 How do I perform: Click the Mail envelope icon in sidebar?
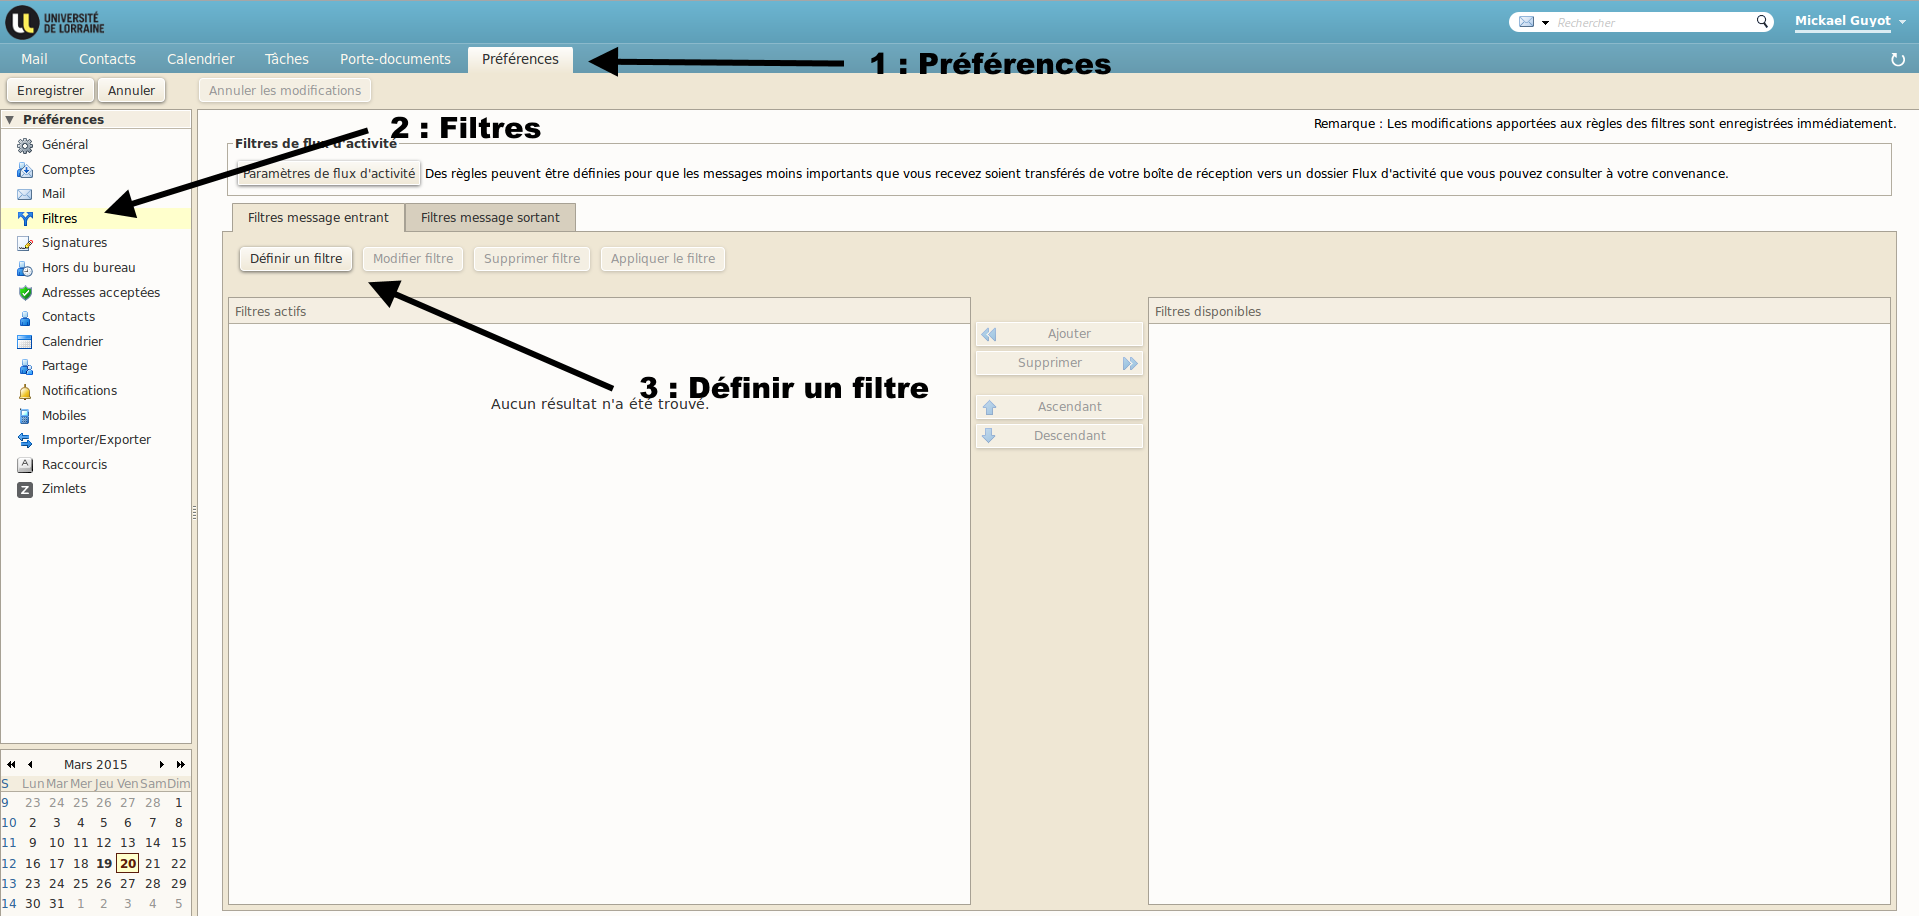25,194
